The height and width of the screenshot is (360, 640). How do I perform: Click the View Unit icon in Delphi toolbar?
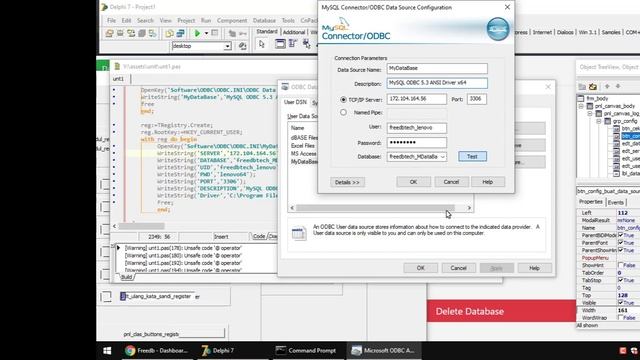(x=169, y=33)
